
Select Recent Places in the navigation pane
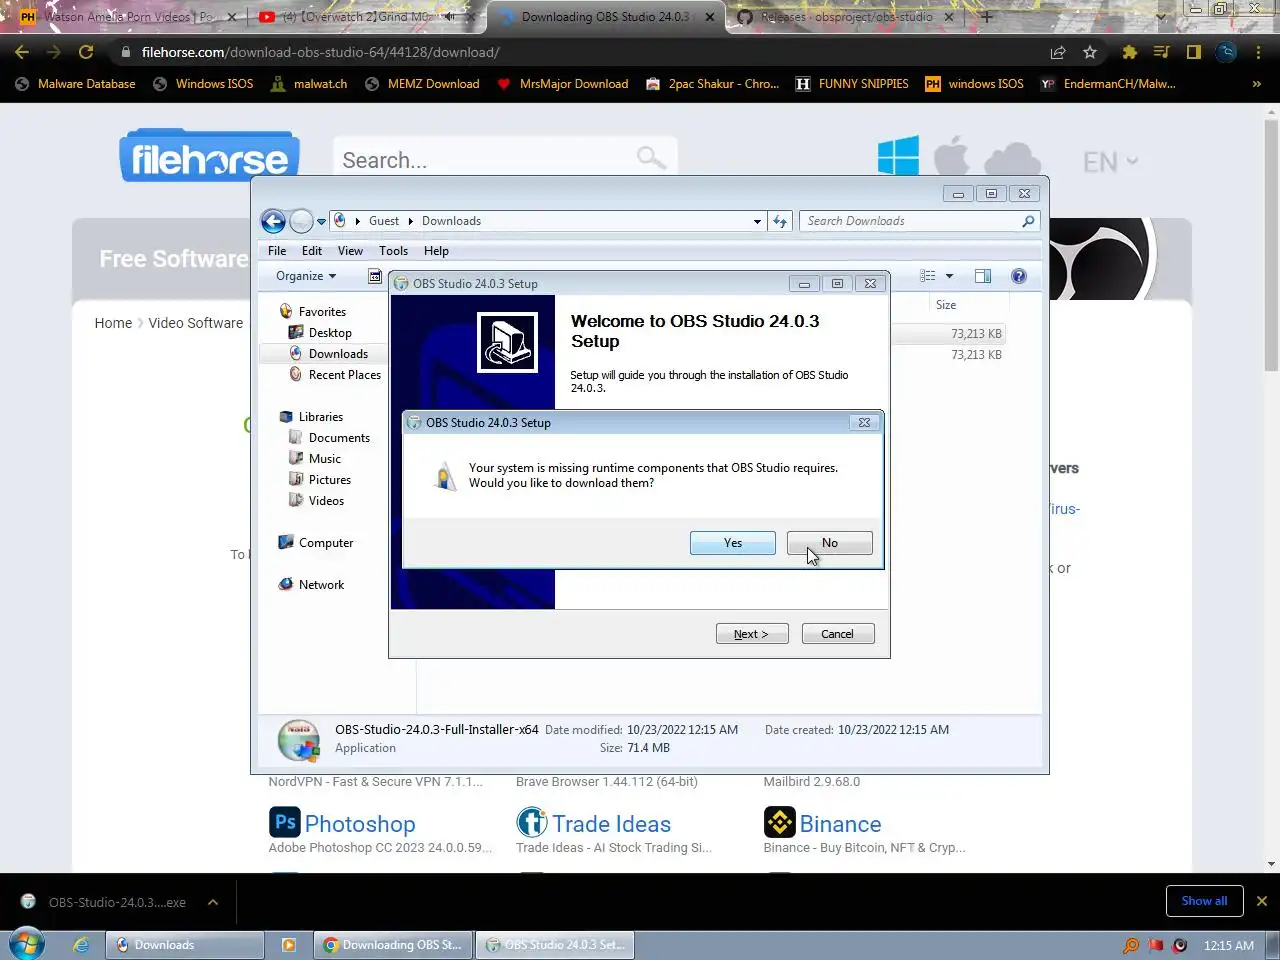click(344, 375)
